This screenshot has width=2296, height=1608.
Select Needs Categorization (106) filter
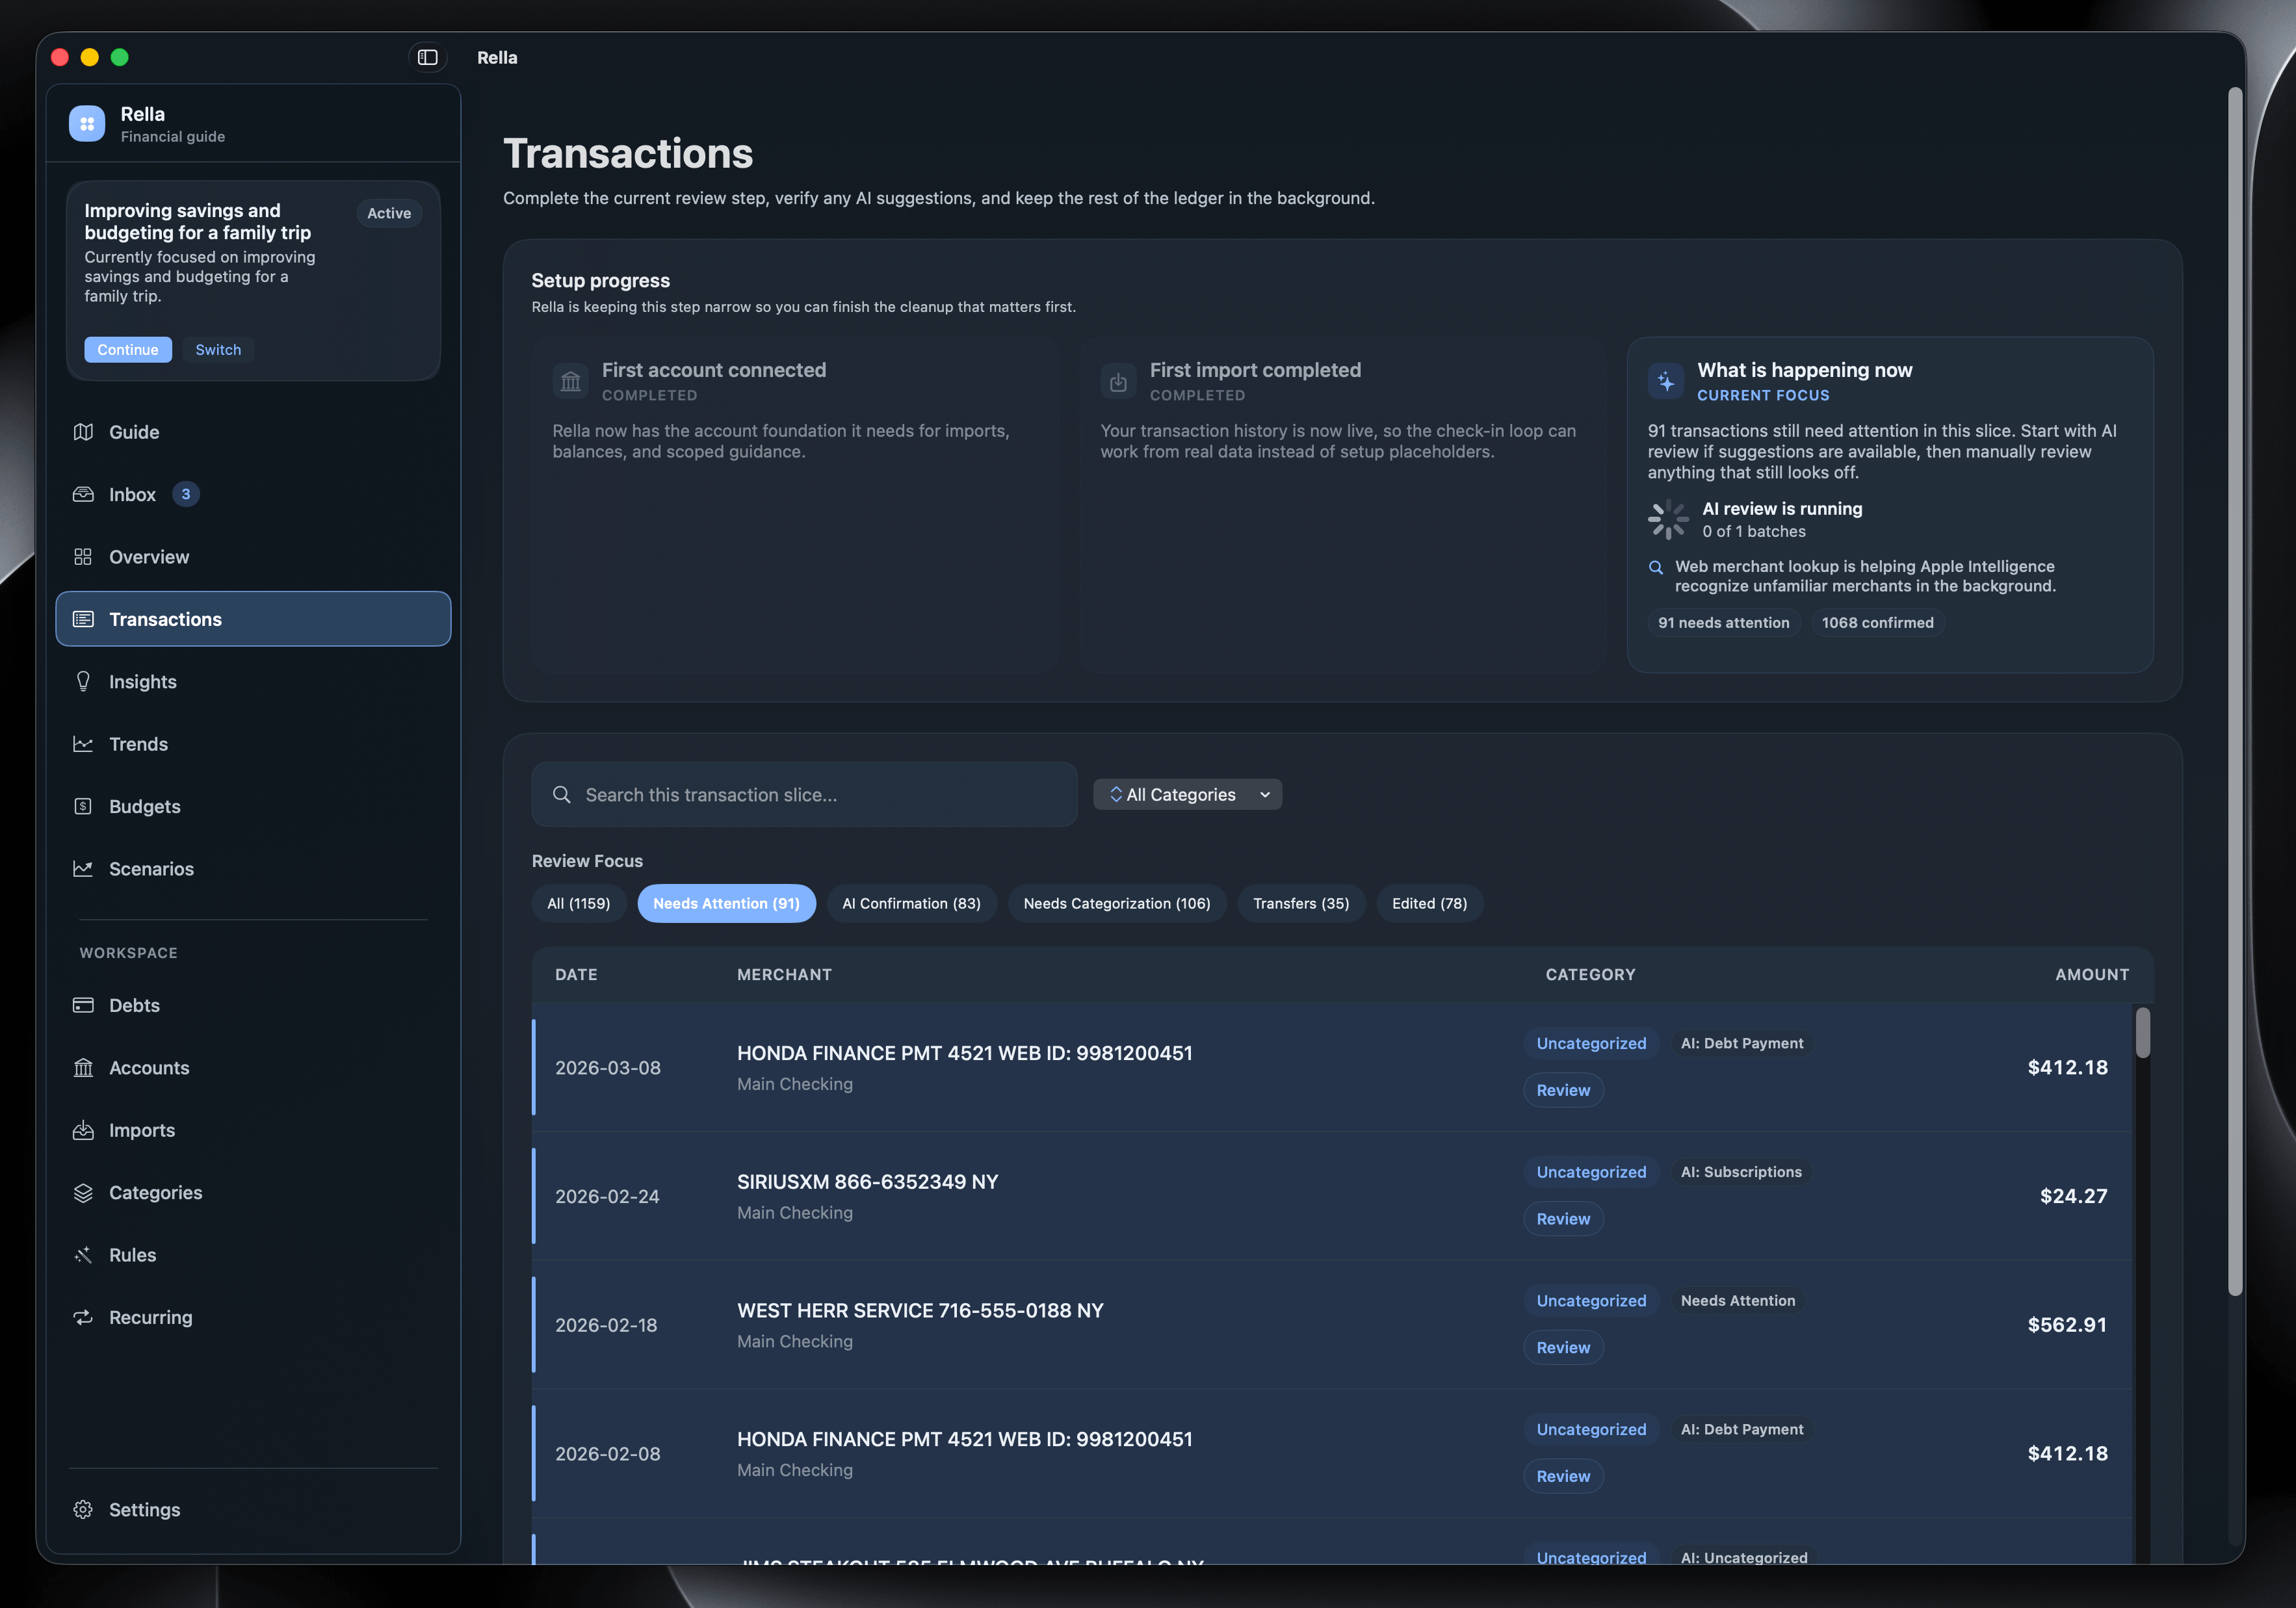click(x=1116, y=903)
